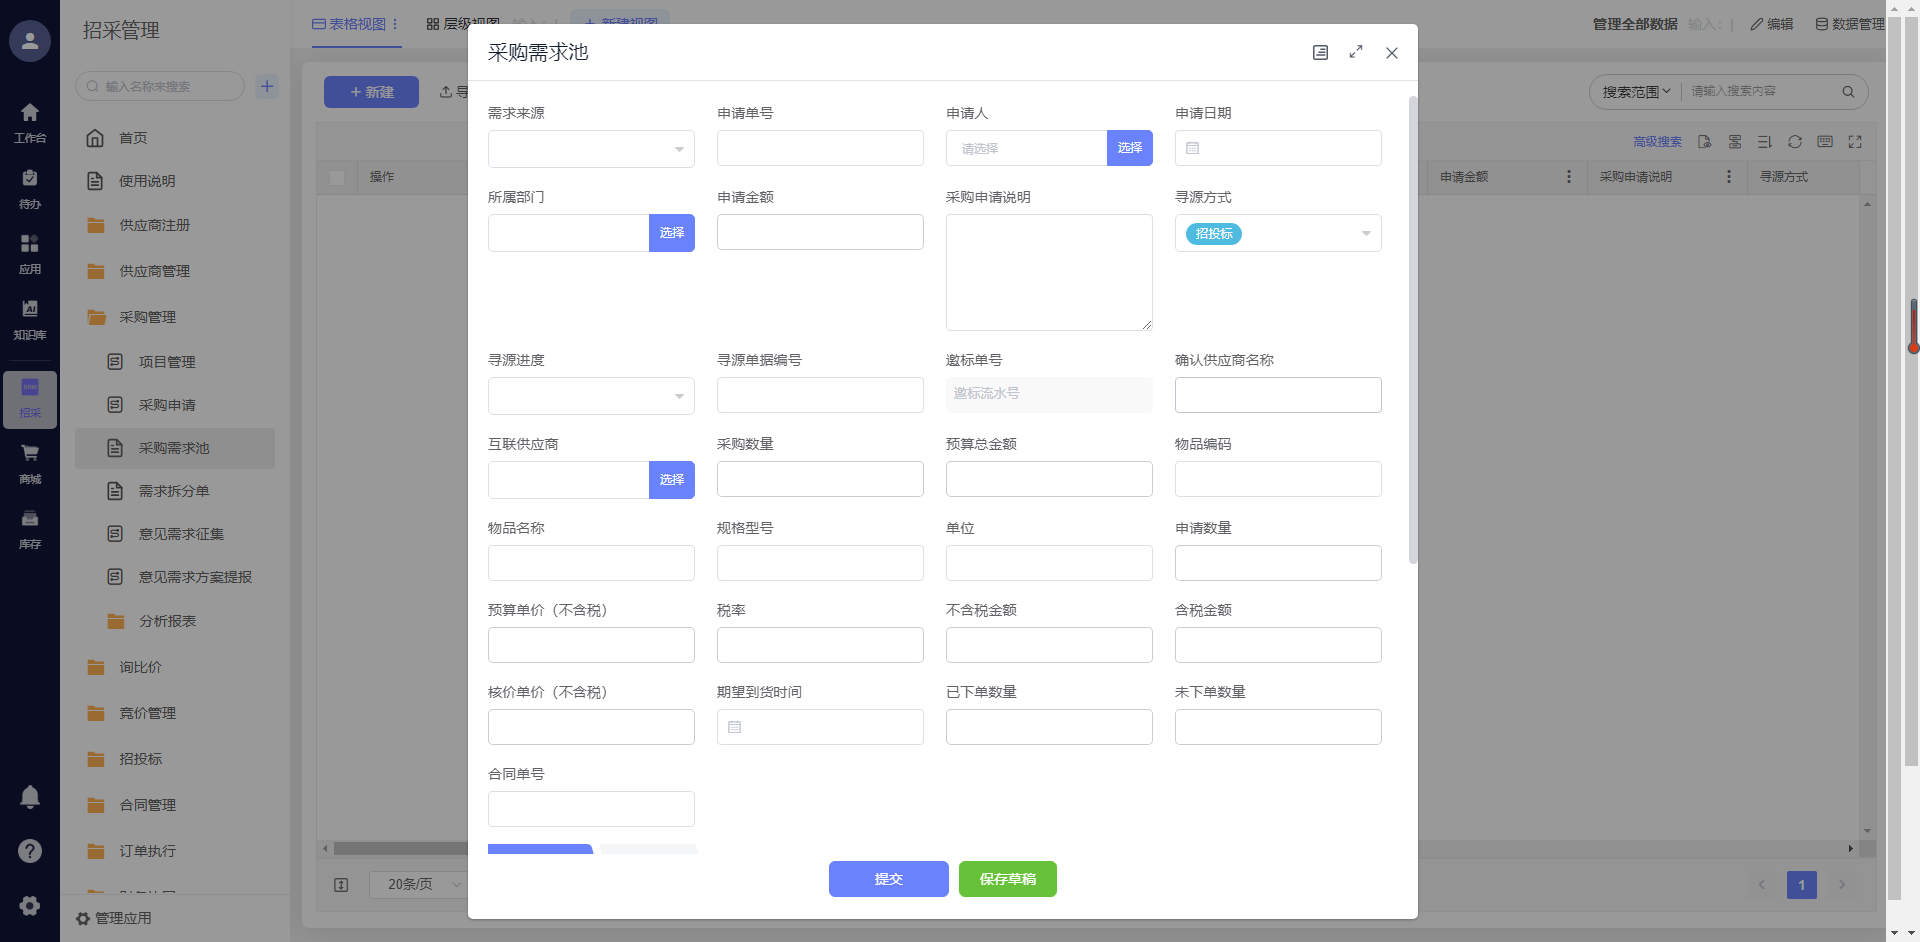Click the 提交 button
Viewport: 1920px width, 942px height.
[888, 879]
